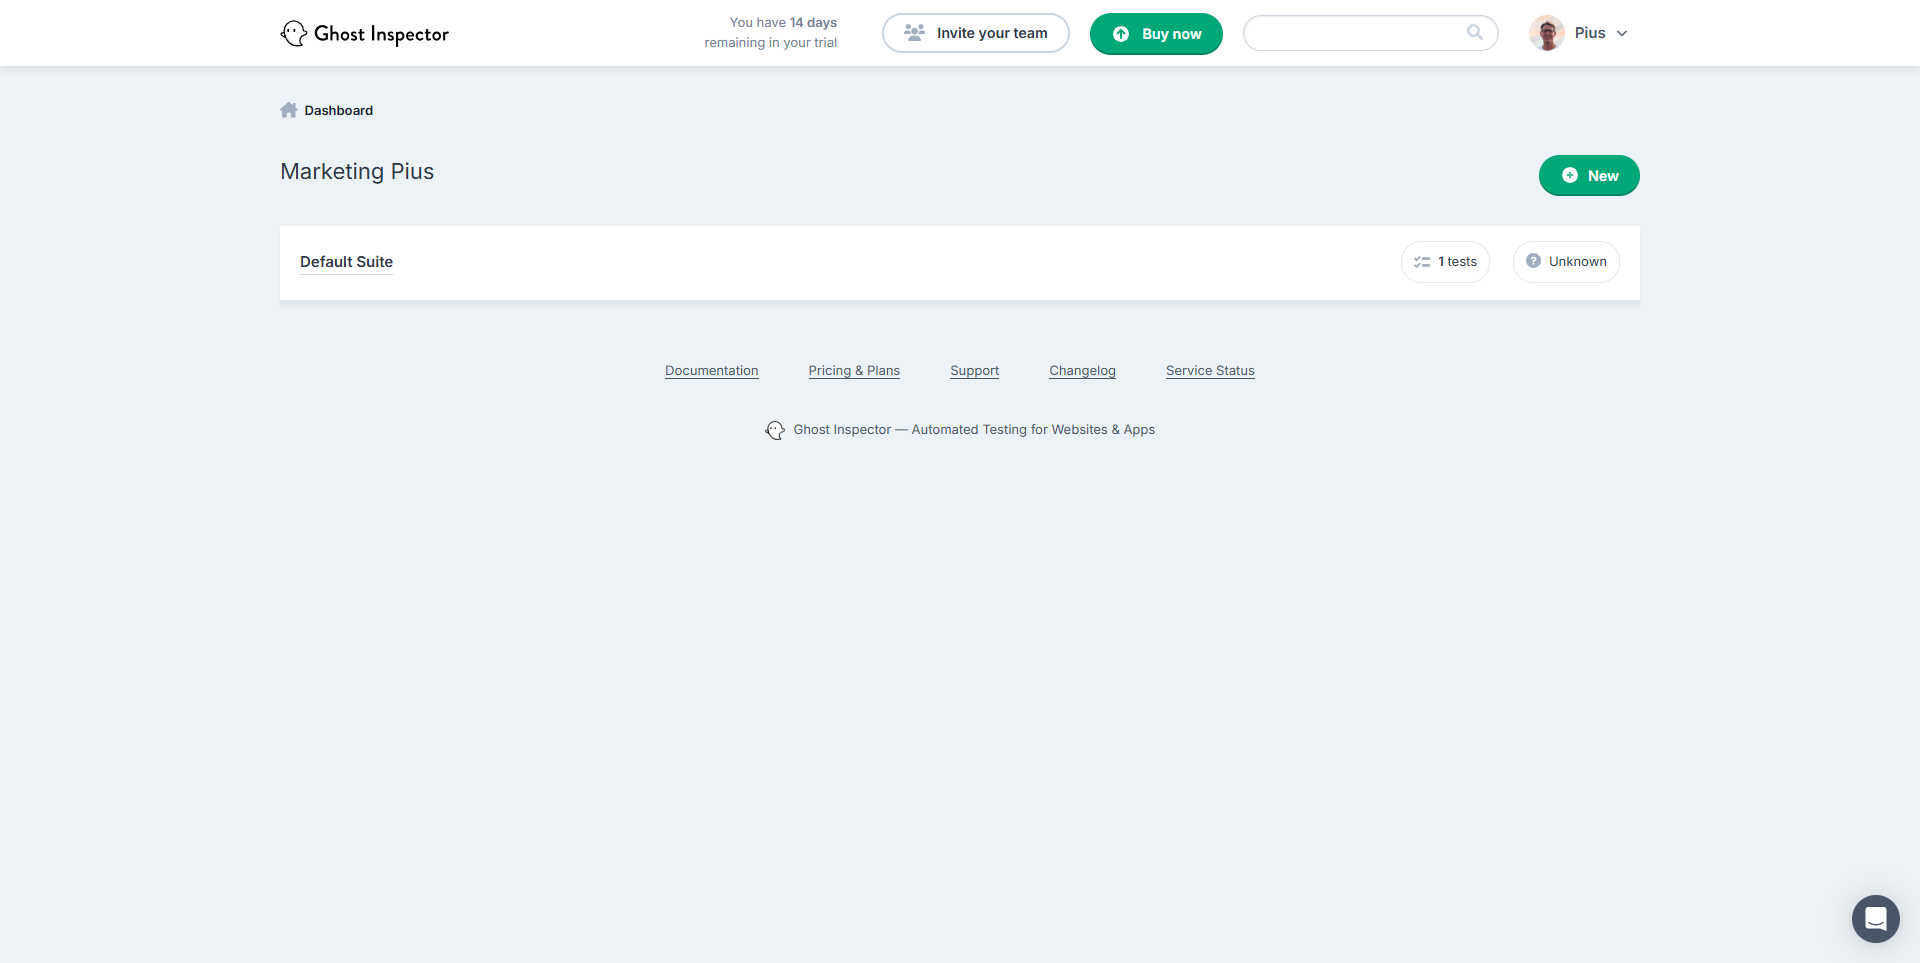Check the Service Status link
The height and width of the screenshot is (963, 1920).
click(1210, 371)
